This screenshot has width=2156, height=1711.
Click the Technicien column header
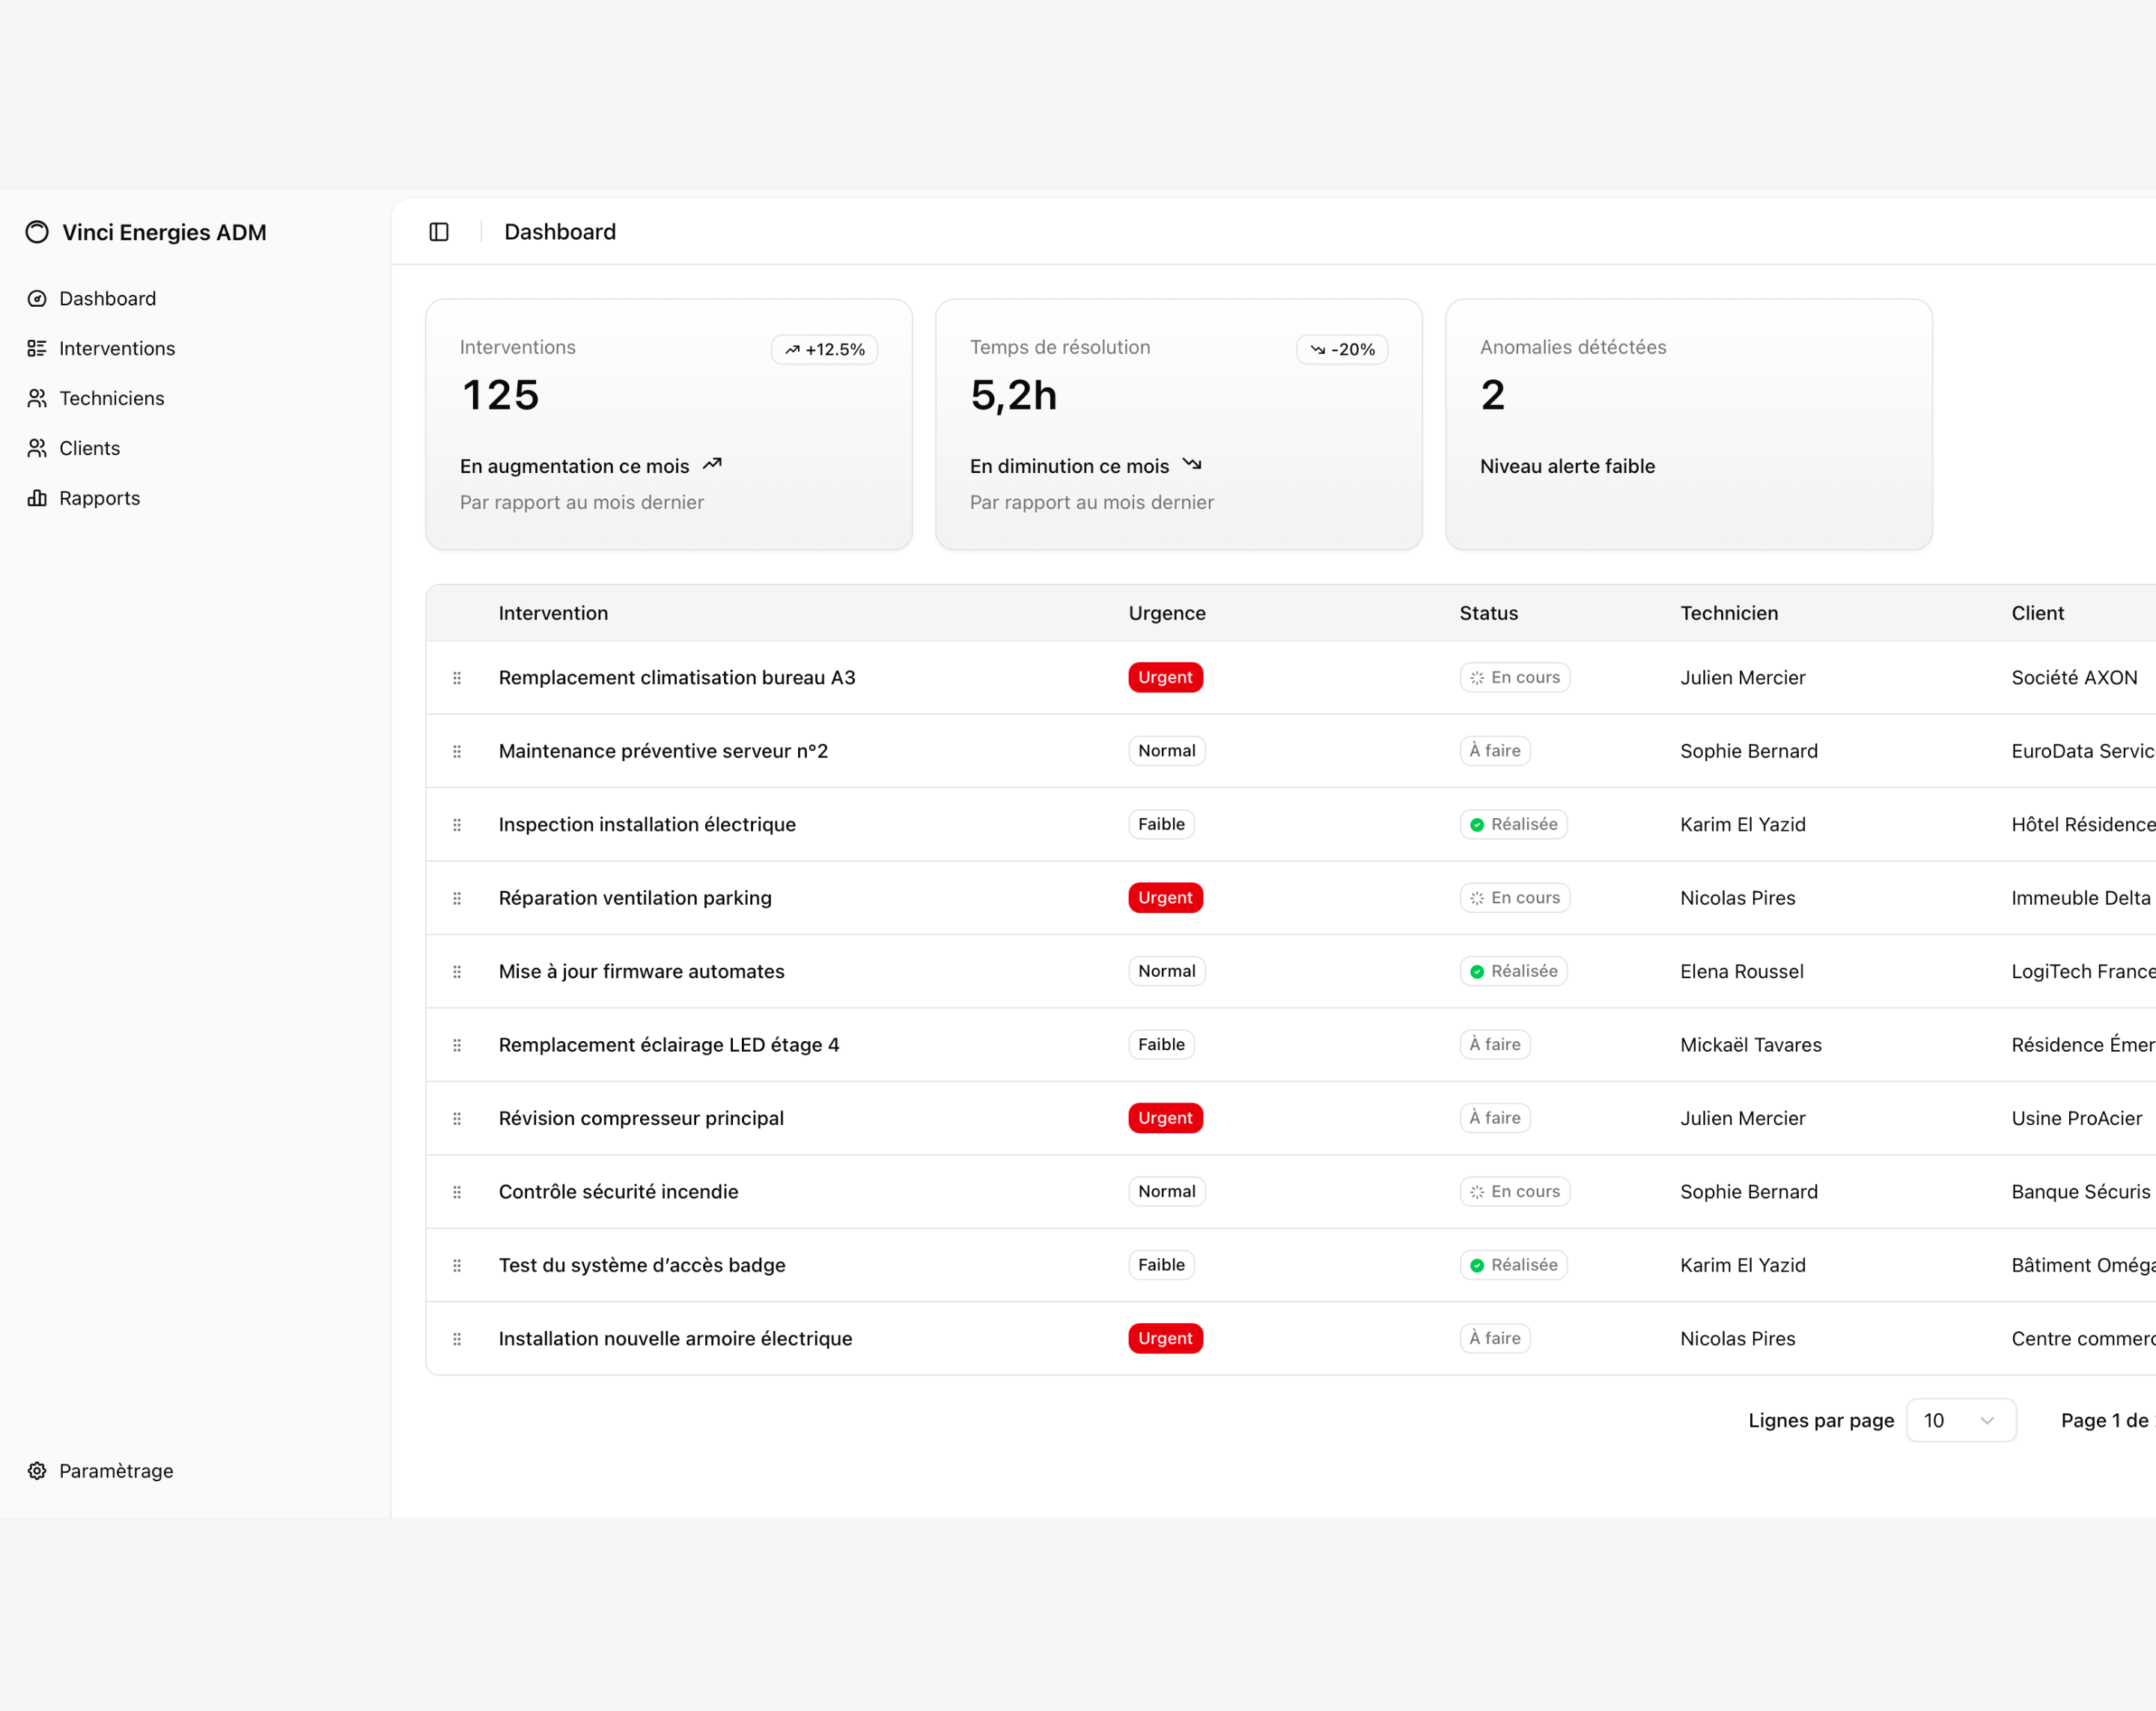[x=1729, y=613]
